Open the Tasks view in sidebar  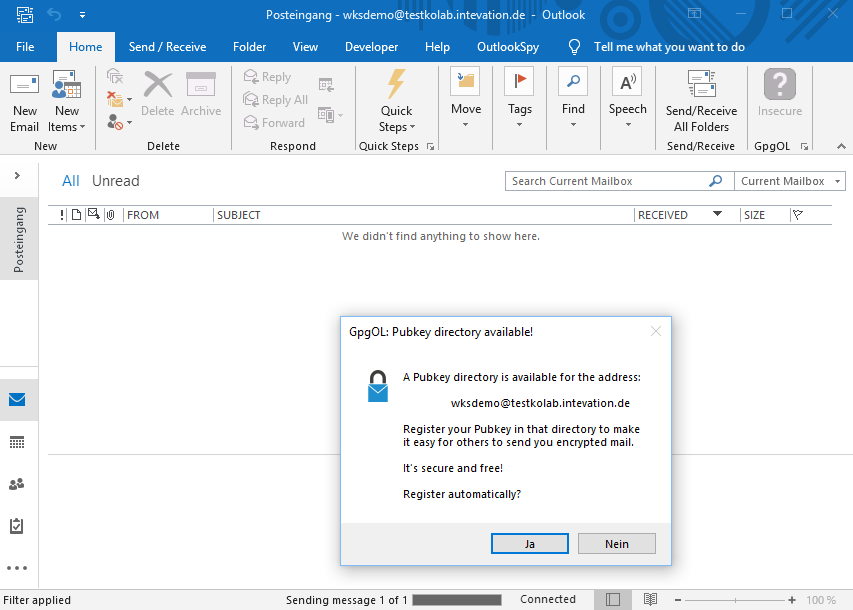coord(17,526)
